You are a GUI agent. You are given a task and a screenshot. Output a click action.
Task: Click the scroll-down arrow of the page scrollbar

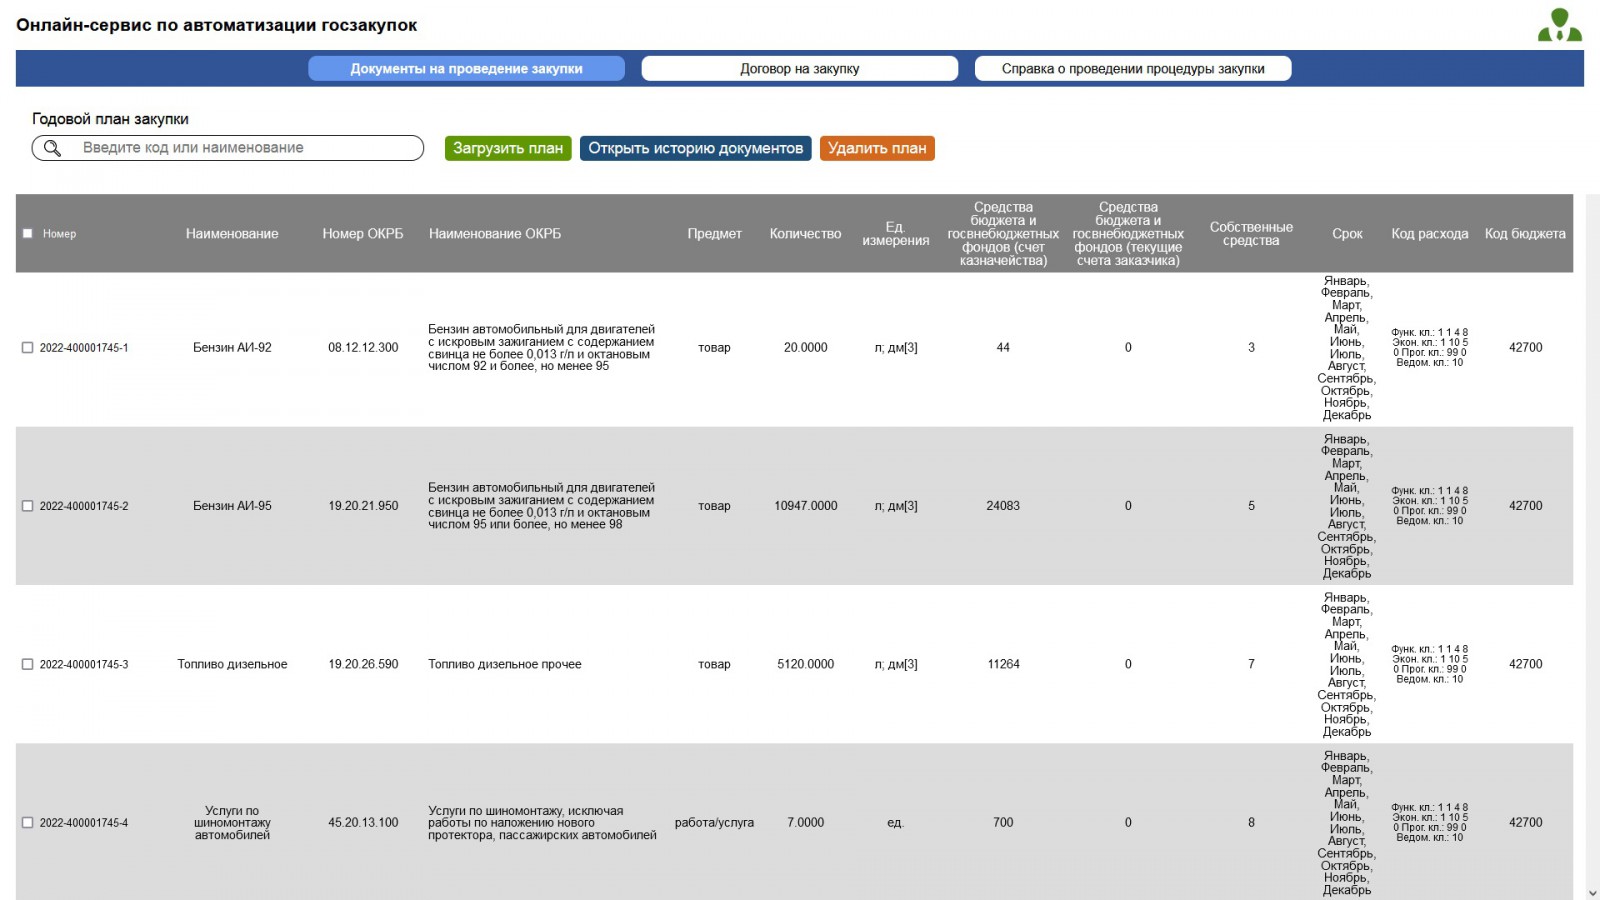click(1592, 893)
